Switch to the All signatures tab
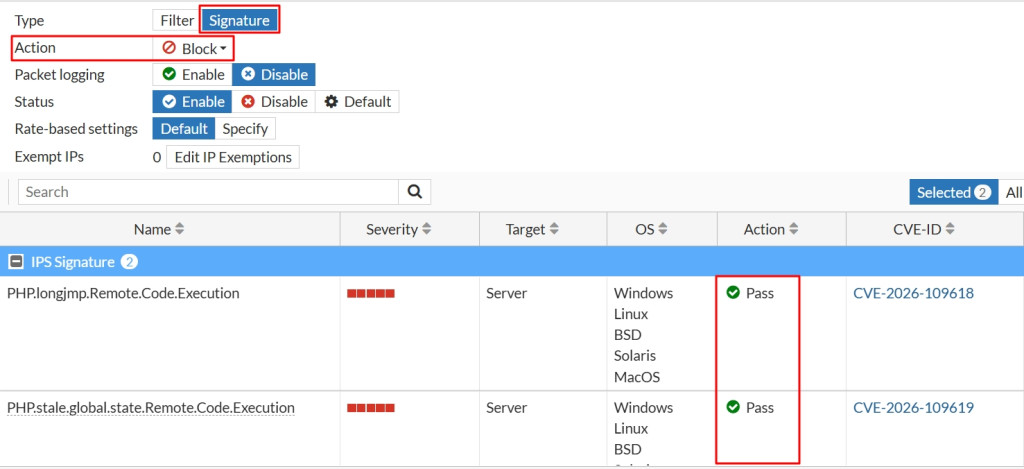 [x=1014, y=193]
